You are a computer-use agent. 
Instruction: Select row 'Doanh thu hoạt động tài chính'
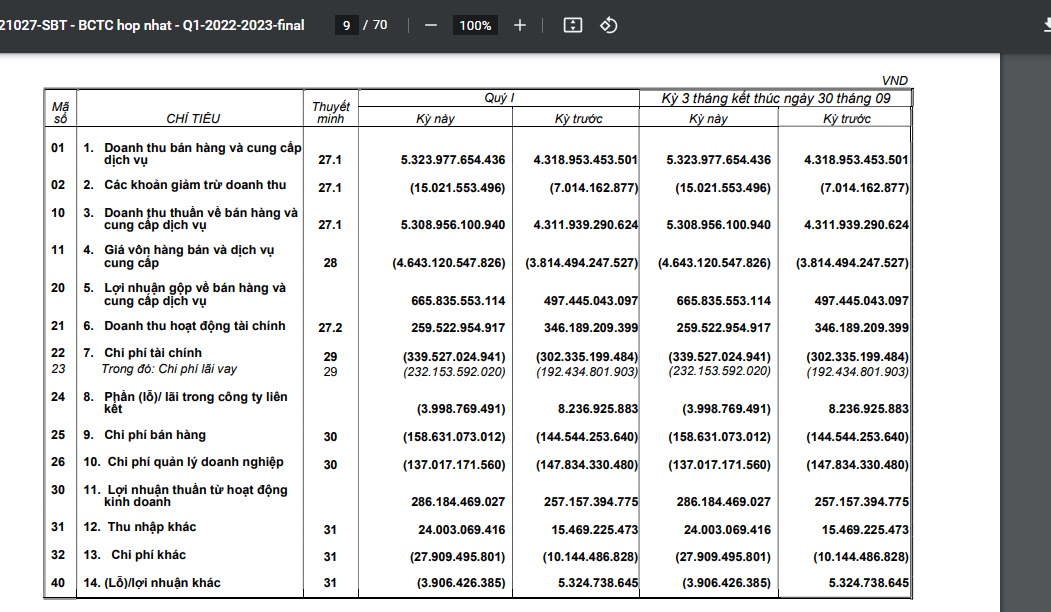coord(195,326)
